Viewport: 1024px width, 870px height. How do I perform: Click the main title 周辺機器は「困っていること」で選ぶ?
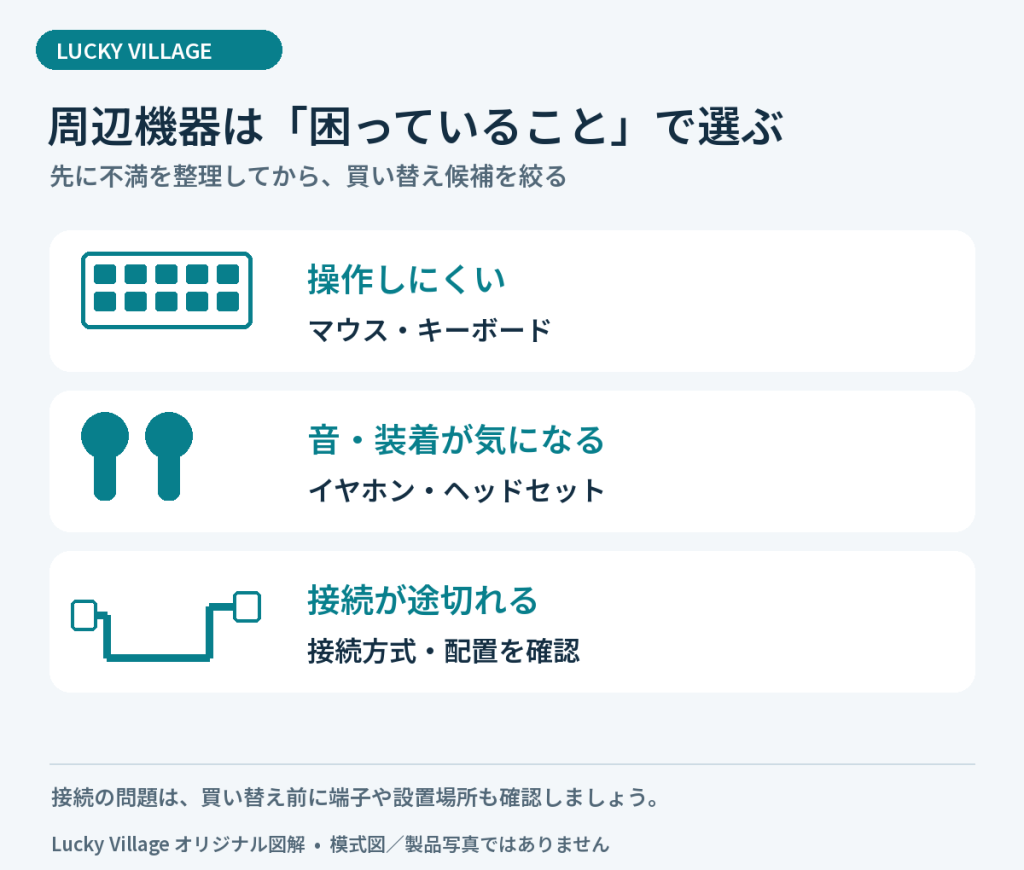(416, 126)
